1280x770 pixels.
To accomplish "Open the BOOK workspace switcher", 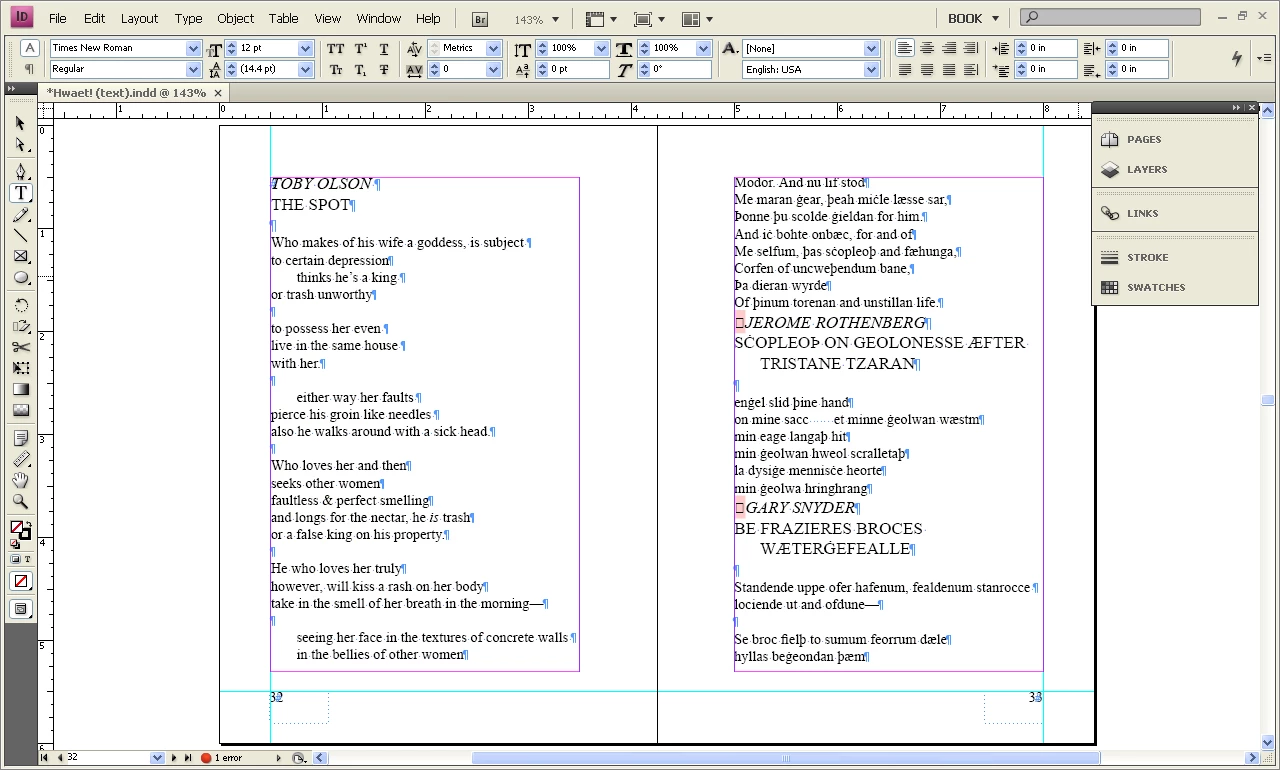I will click(973, 18).
